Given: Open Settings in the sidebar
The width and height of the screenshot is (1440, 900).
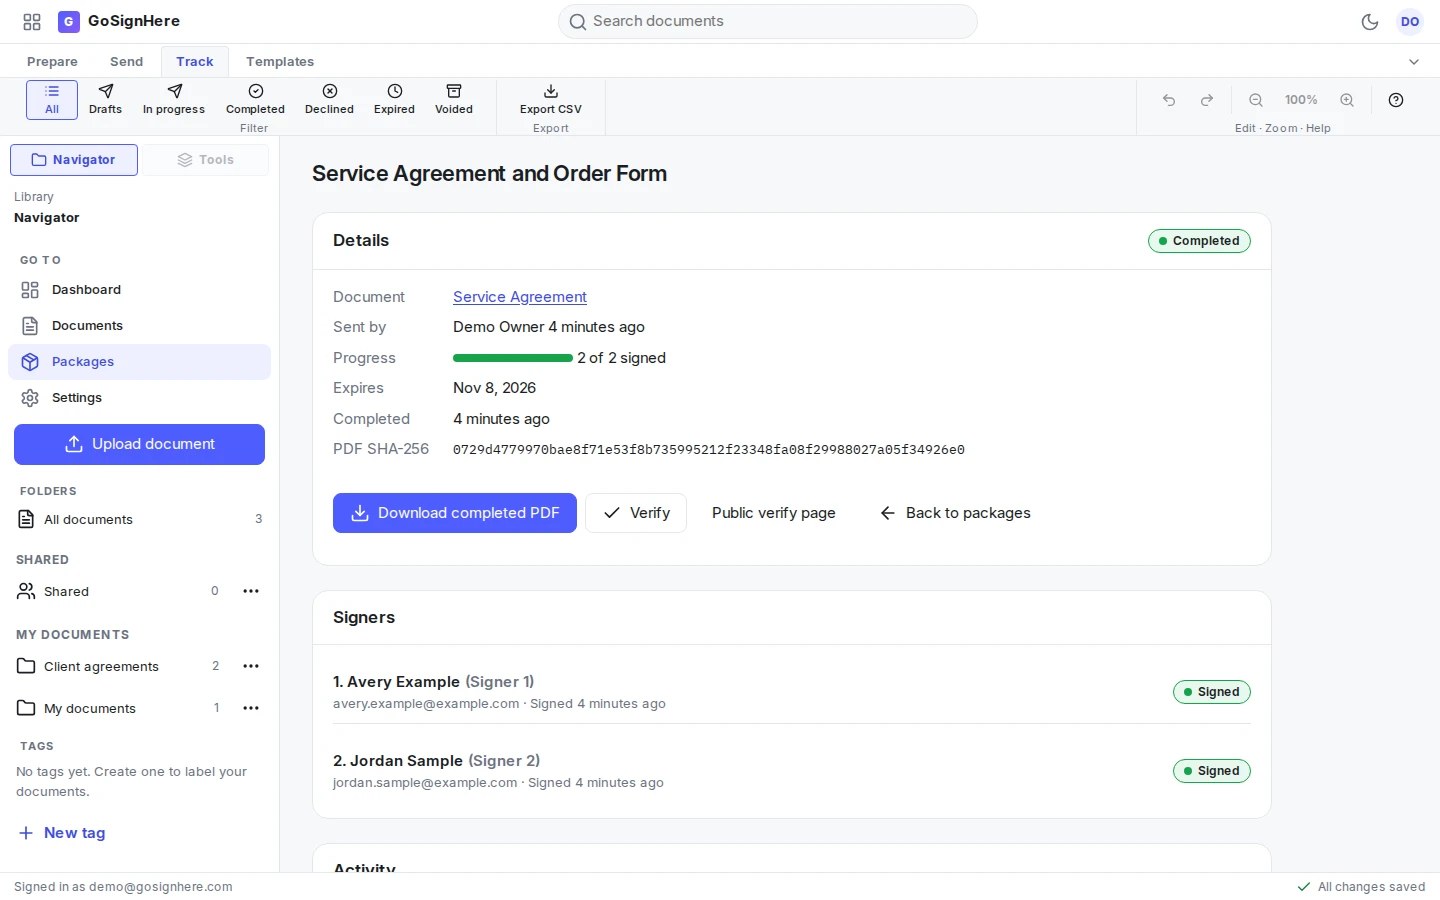Looking at the screenshot, I should pyautogui.click(x=139, y=398).
